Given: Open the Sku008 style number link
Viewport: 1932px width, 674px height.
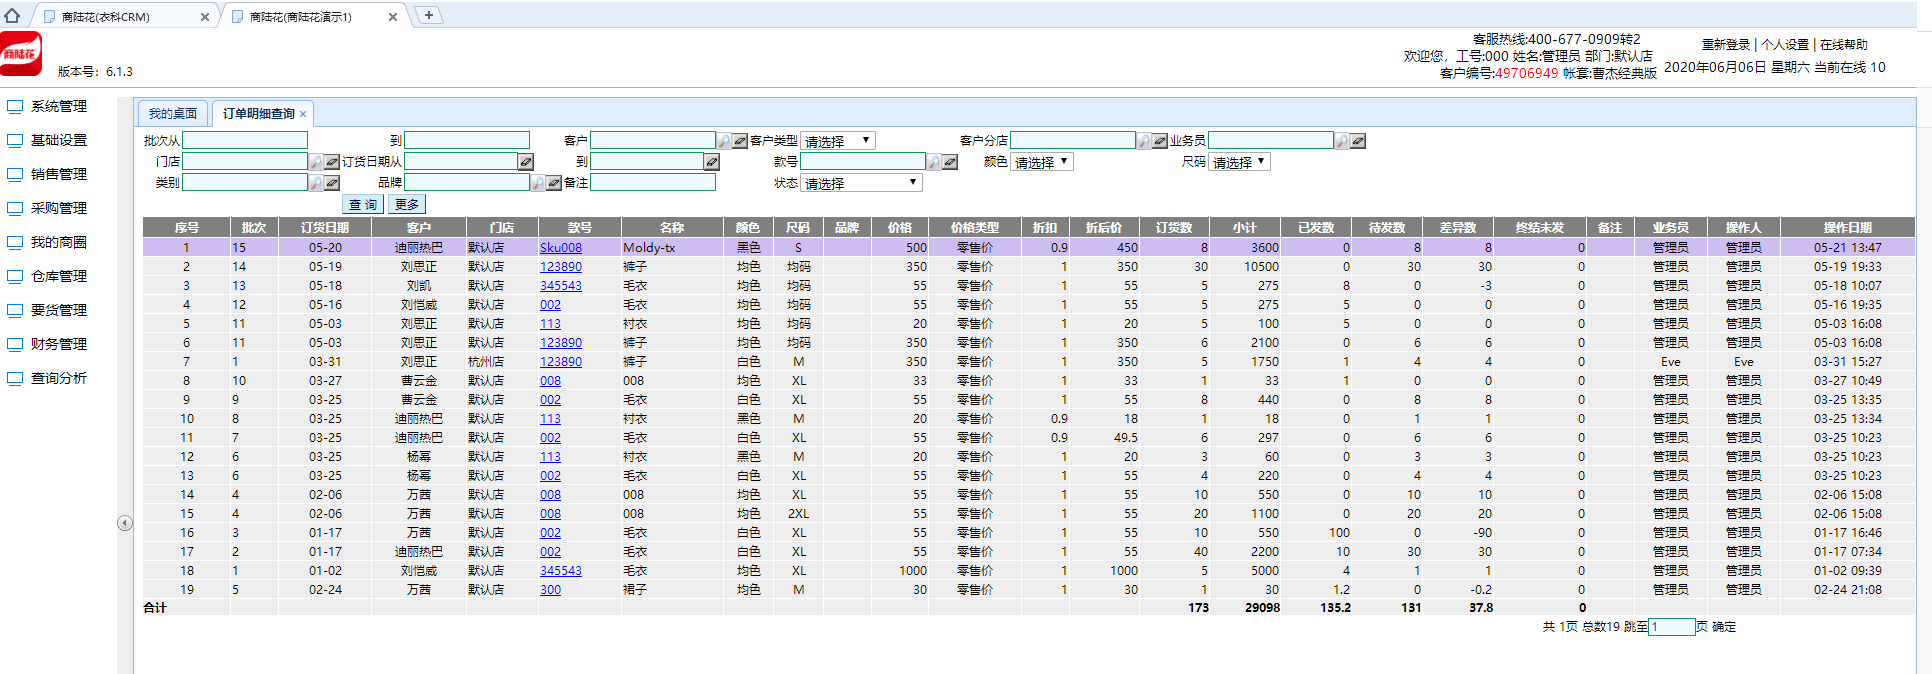Looking at the screenshot, I should [x=560, y=247].
